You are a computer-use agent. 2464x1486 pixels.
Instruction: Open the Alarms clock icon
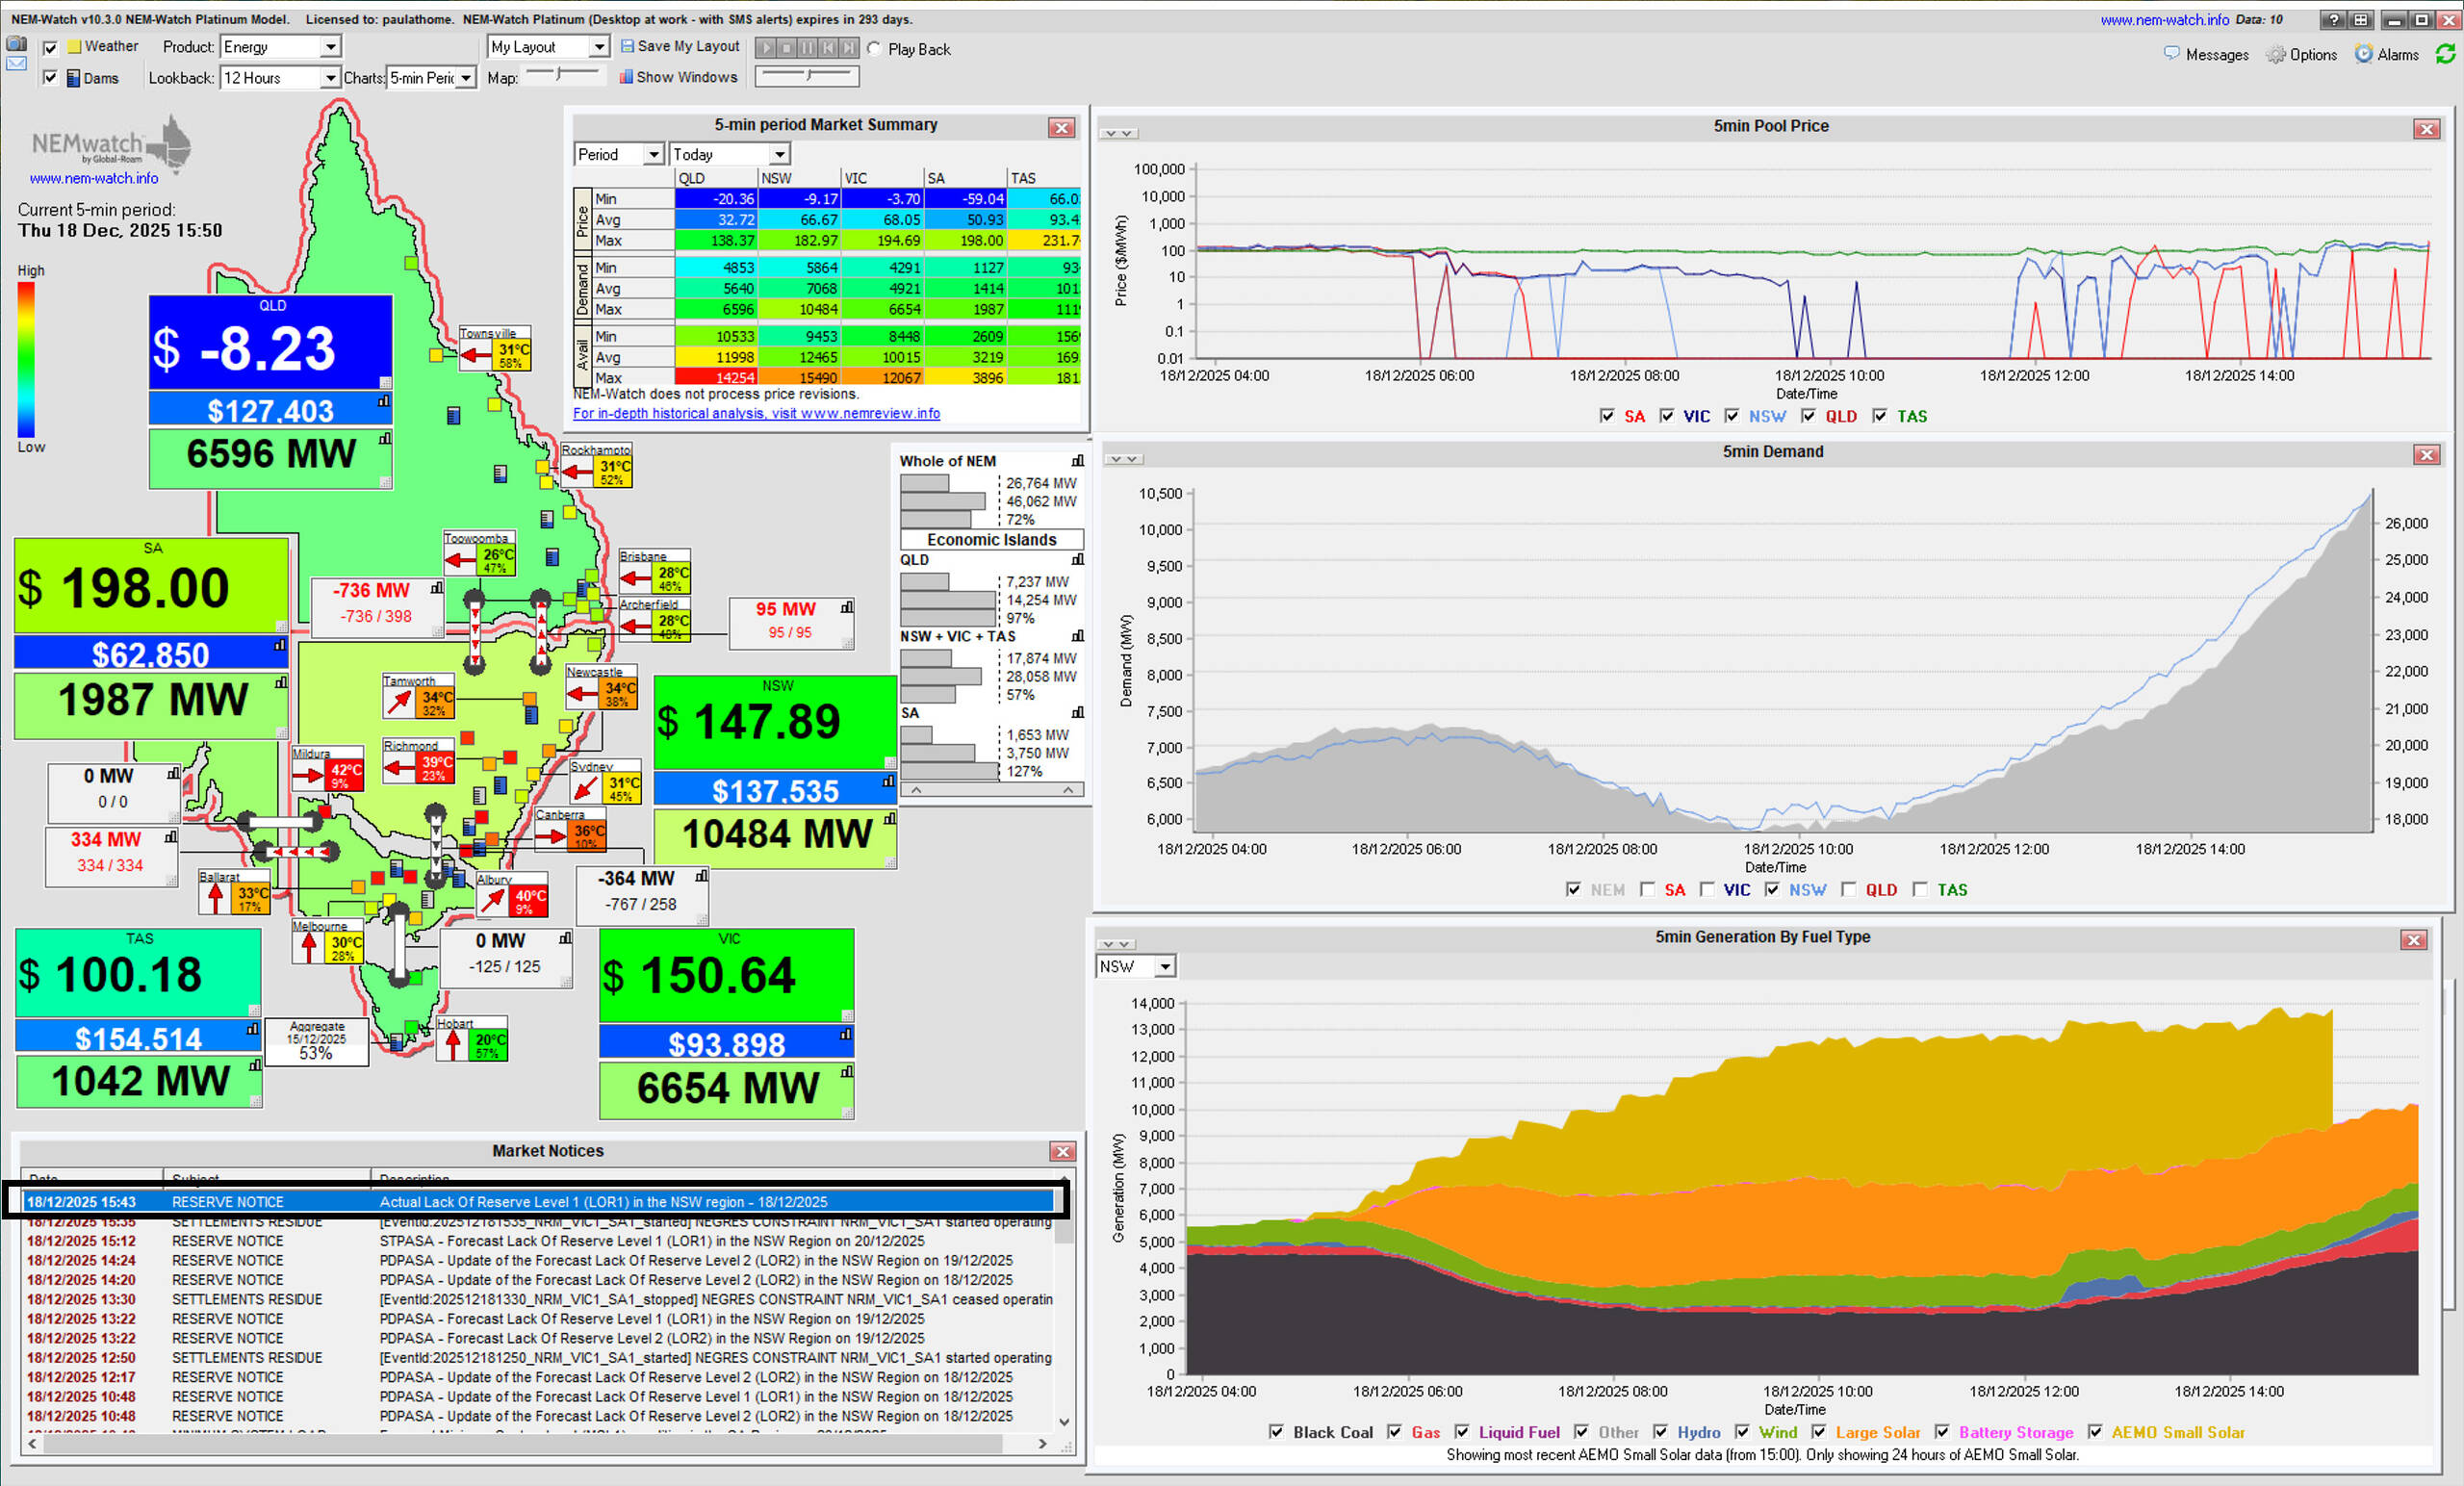pos(2364,54)
